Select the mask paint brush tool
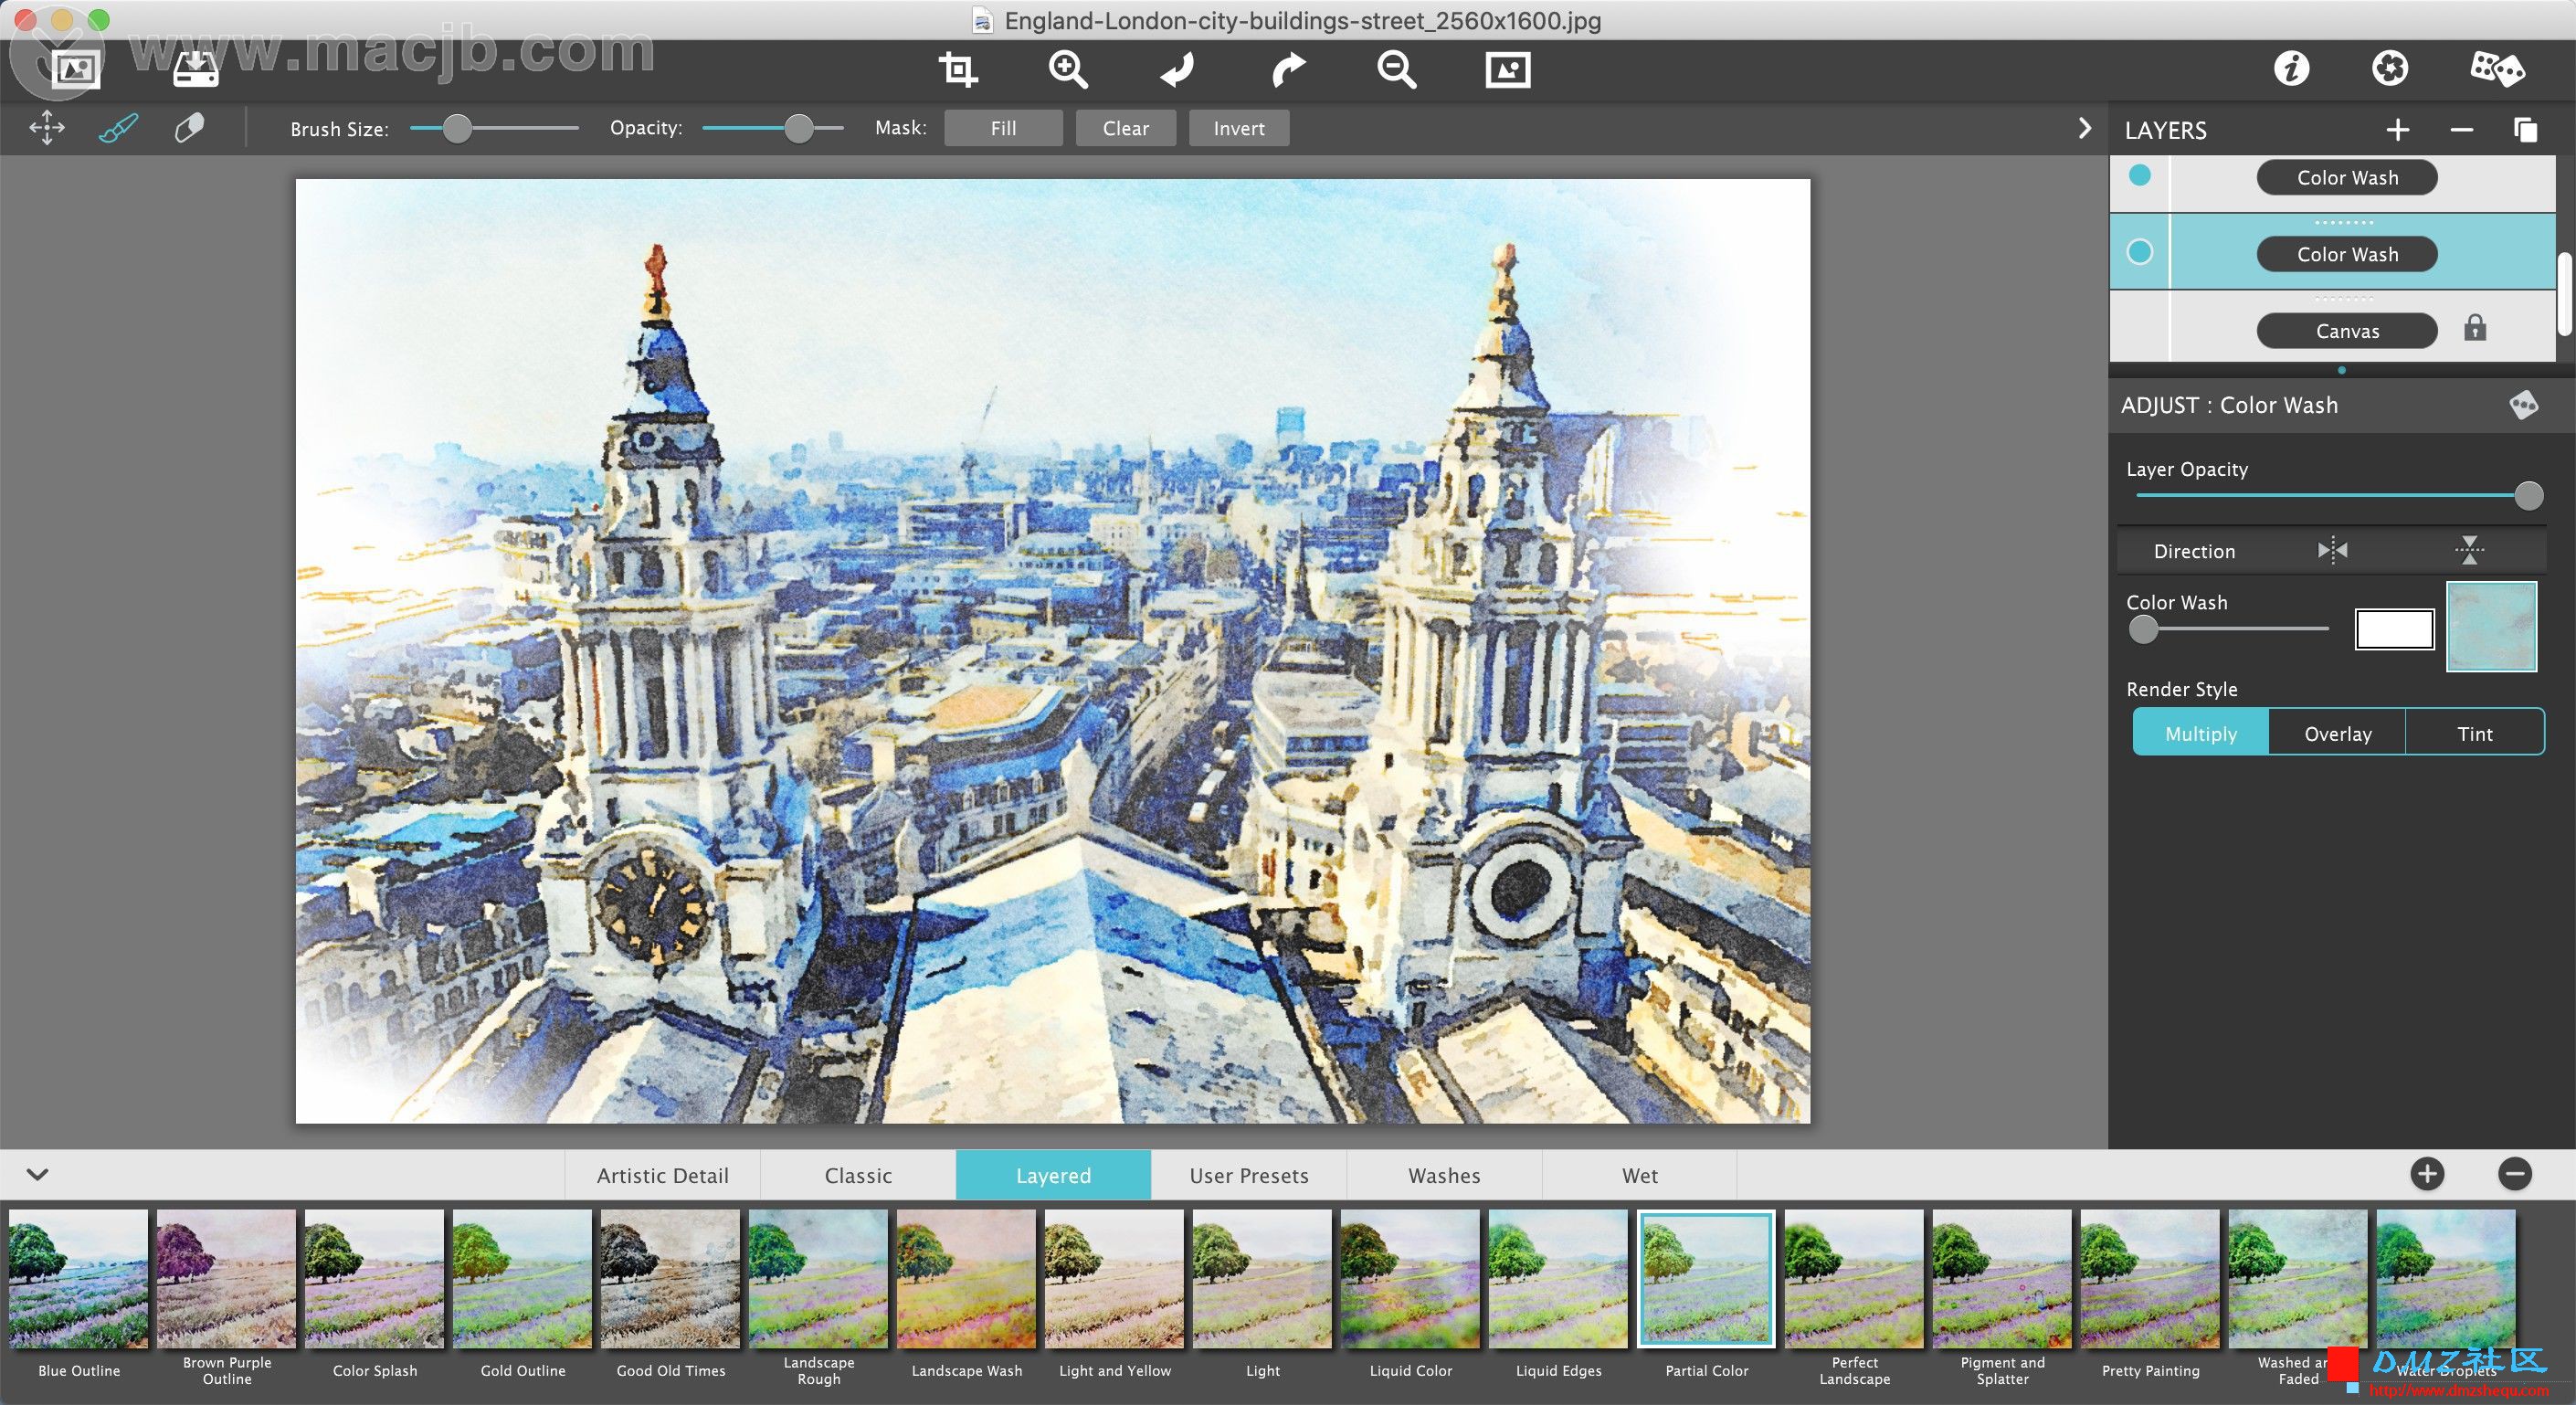2576x1405 pixels. click(118, 128)
